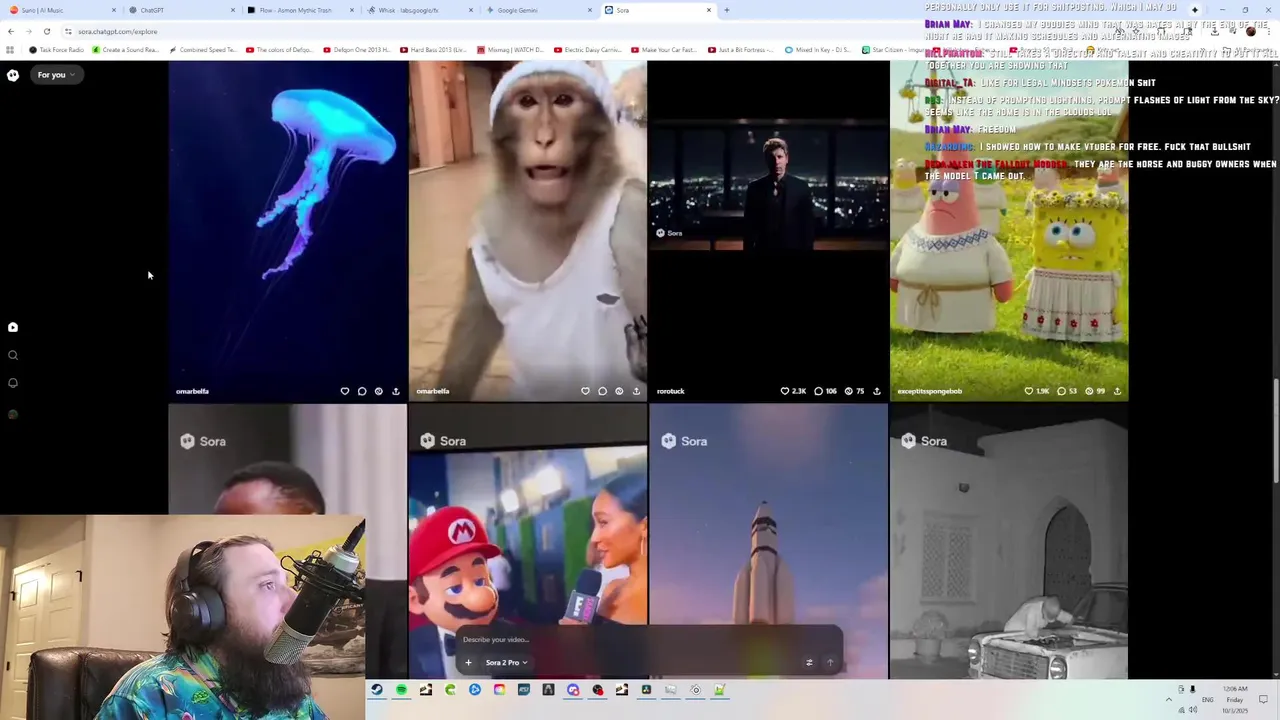Open omarbelfa profile under jellyfish video

(x=192, y=391)
